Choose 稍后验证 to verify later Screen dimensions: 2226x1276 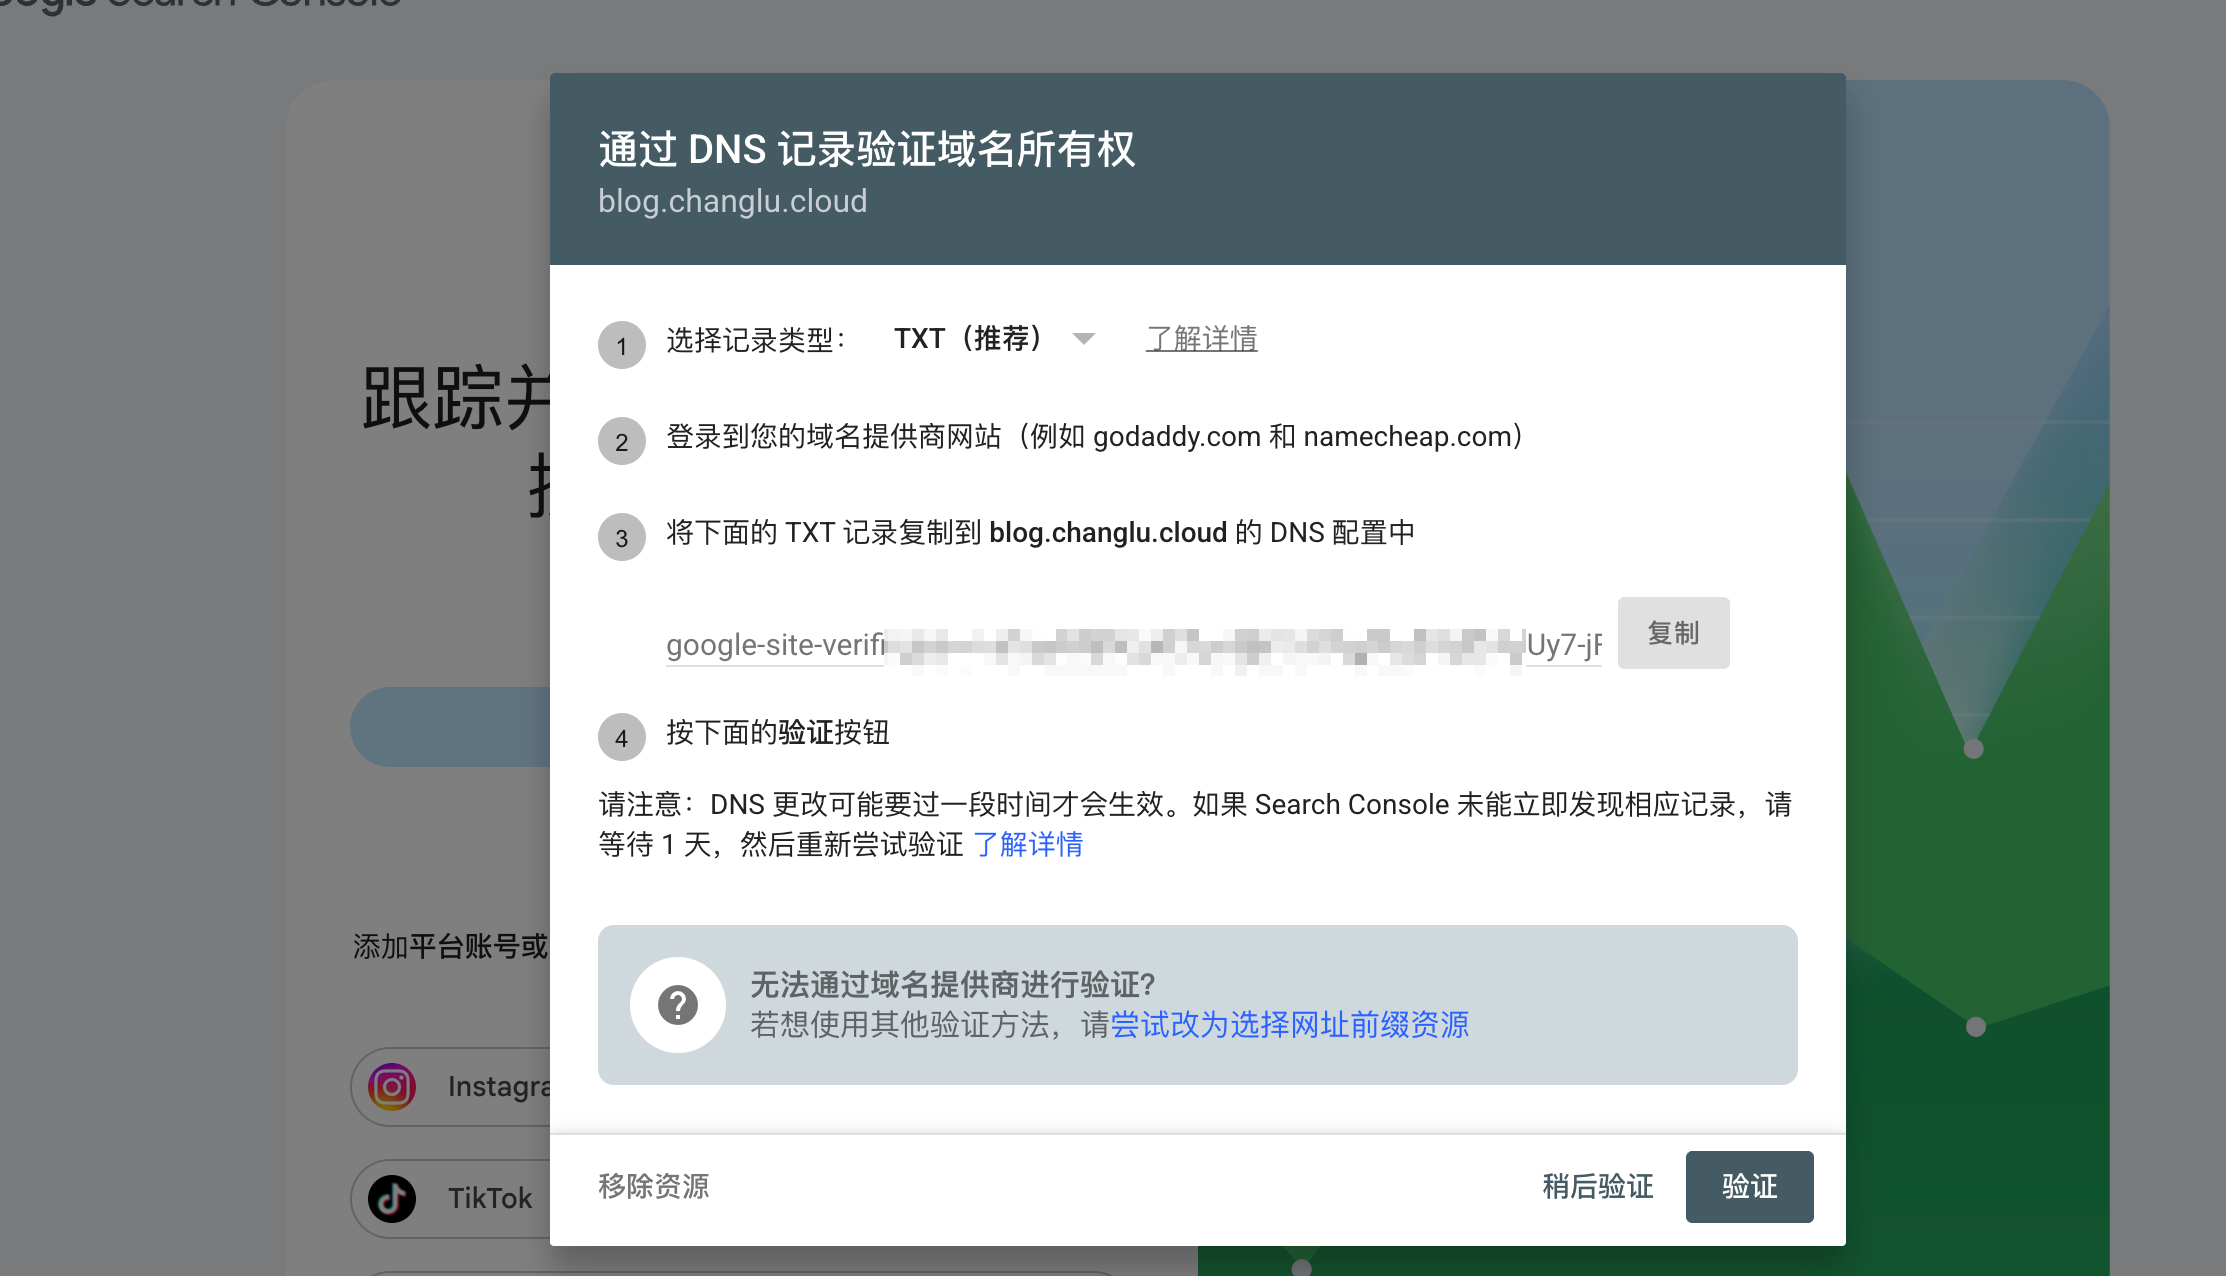1598,1187
